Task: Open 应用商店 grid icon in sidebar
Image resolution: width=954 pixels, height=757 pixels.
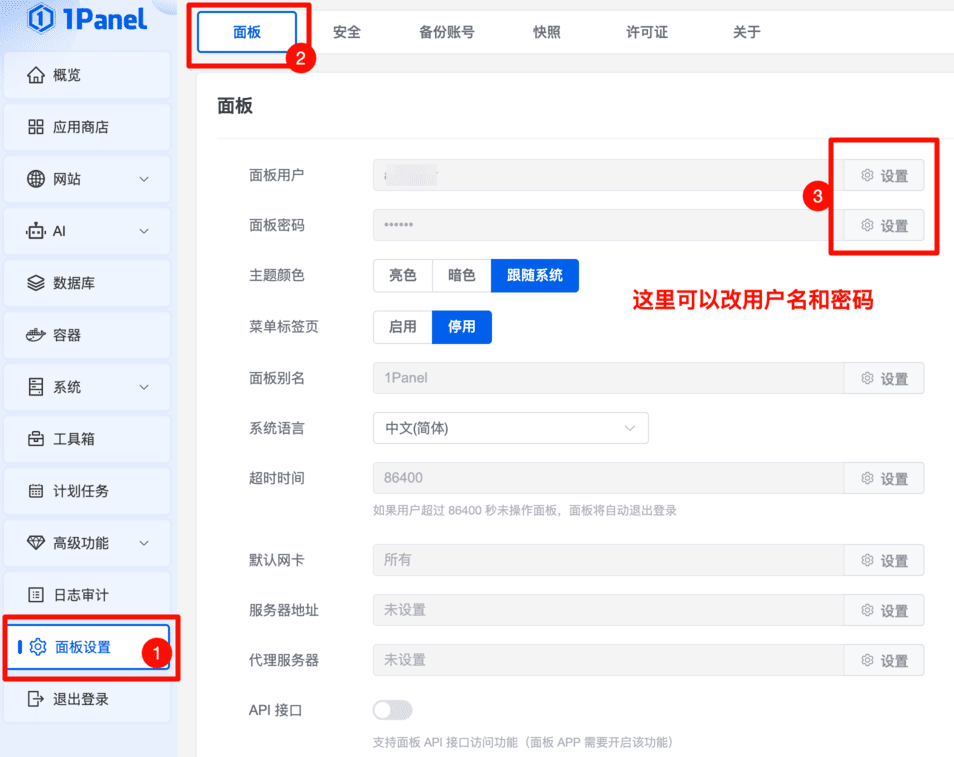Action: (x=36, y=127)
